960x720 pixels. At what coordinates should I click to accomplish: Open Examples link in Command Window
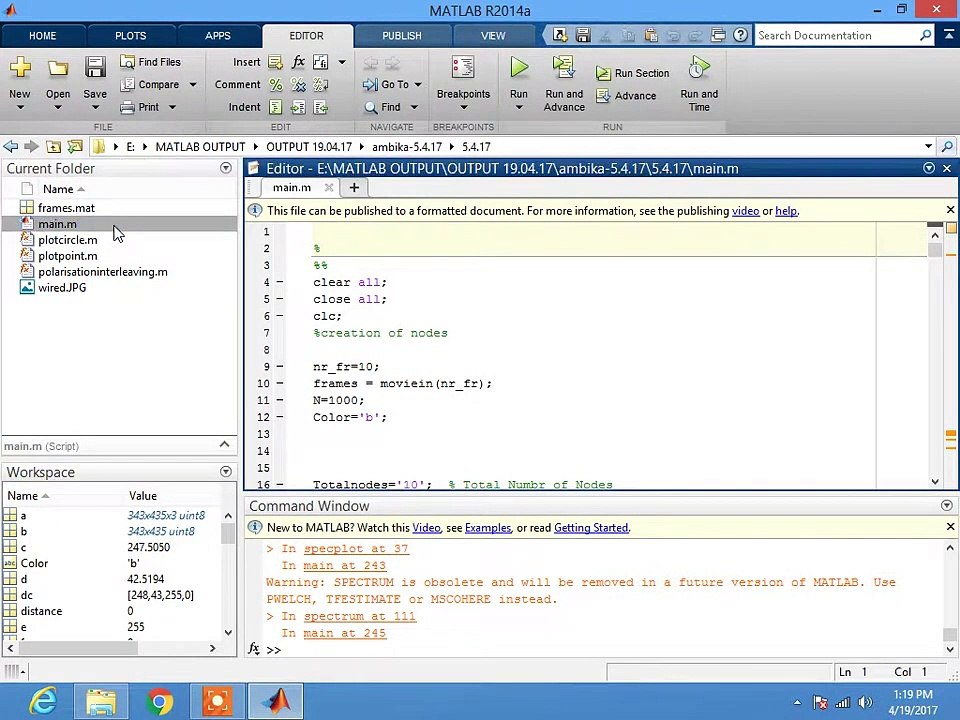click(488, 528)
